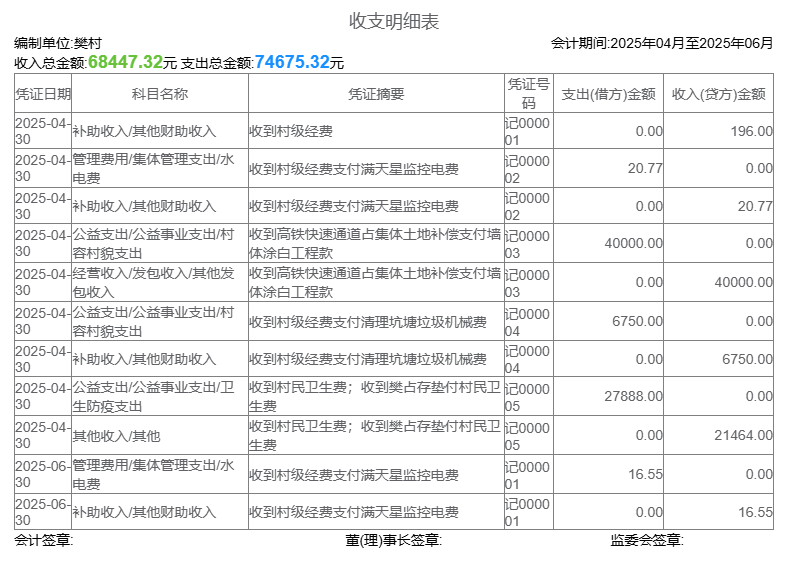Screen dimensions: 789x567
Task: Select the 196.00 income amount cell
Action: coord(751,131)
